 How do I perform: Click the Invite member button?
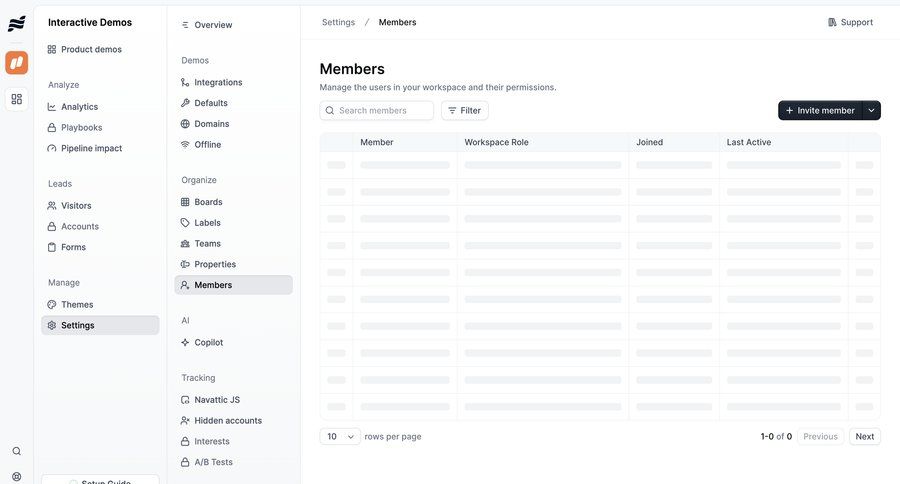pyautogui.click(x=820, y=110)
